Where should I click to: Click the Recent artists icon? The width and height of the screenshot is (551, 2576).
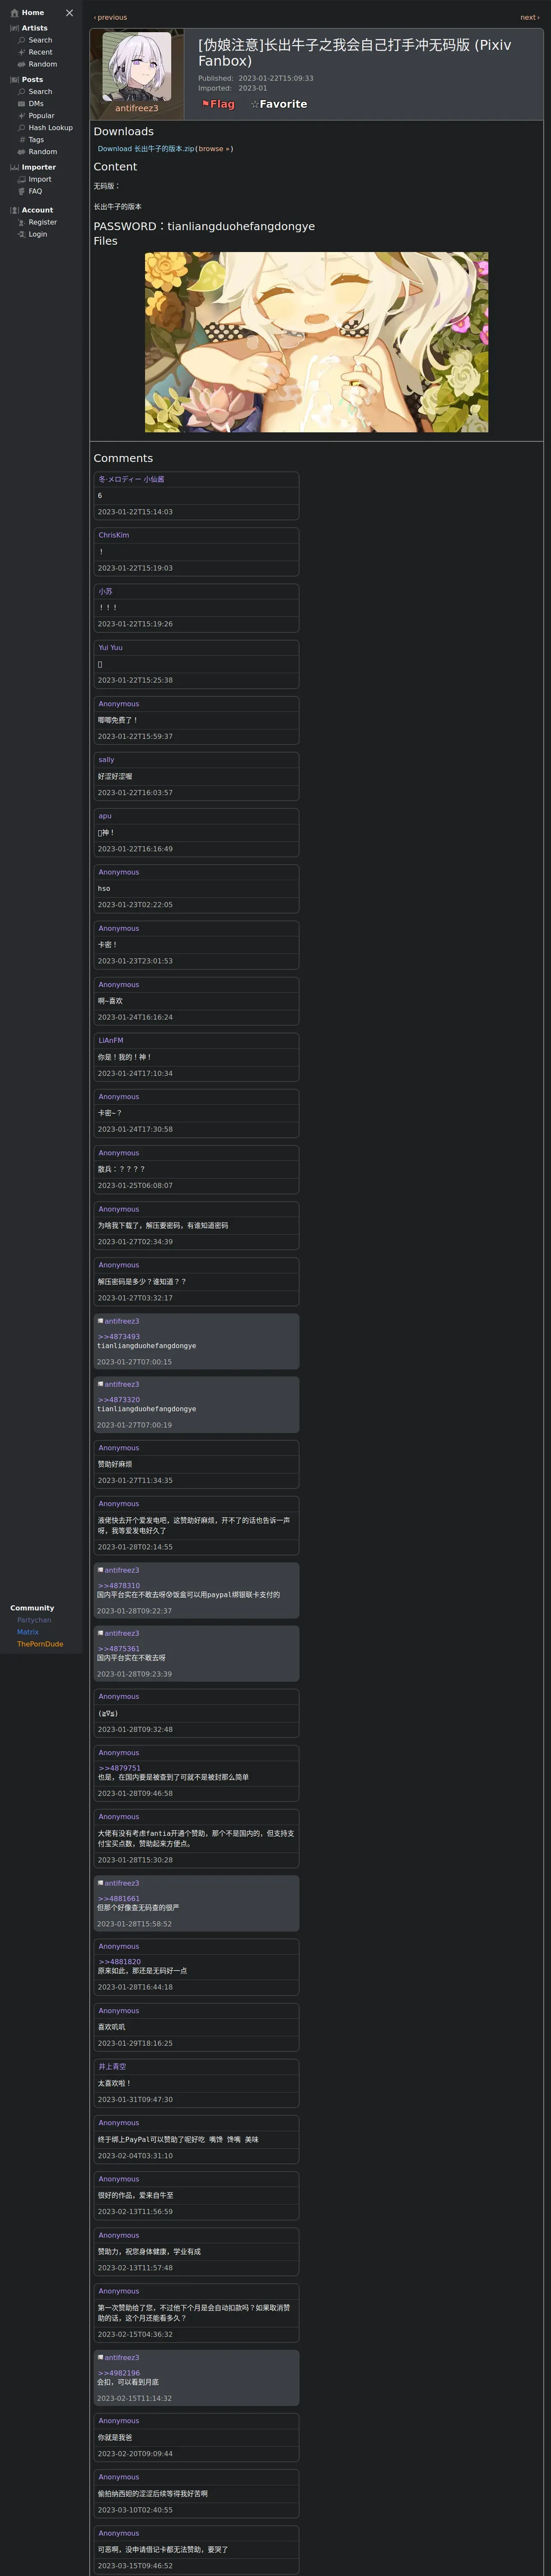[22, 52]
